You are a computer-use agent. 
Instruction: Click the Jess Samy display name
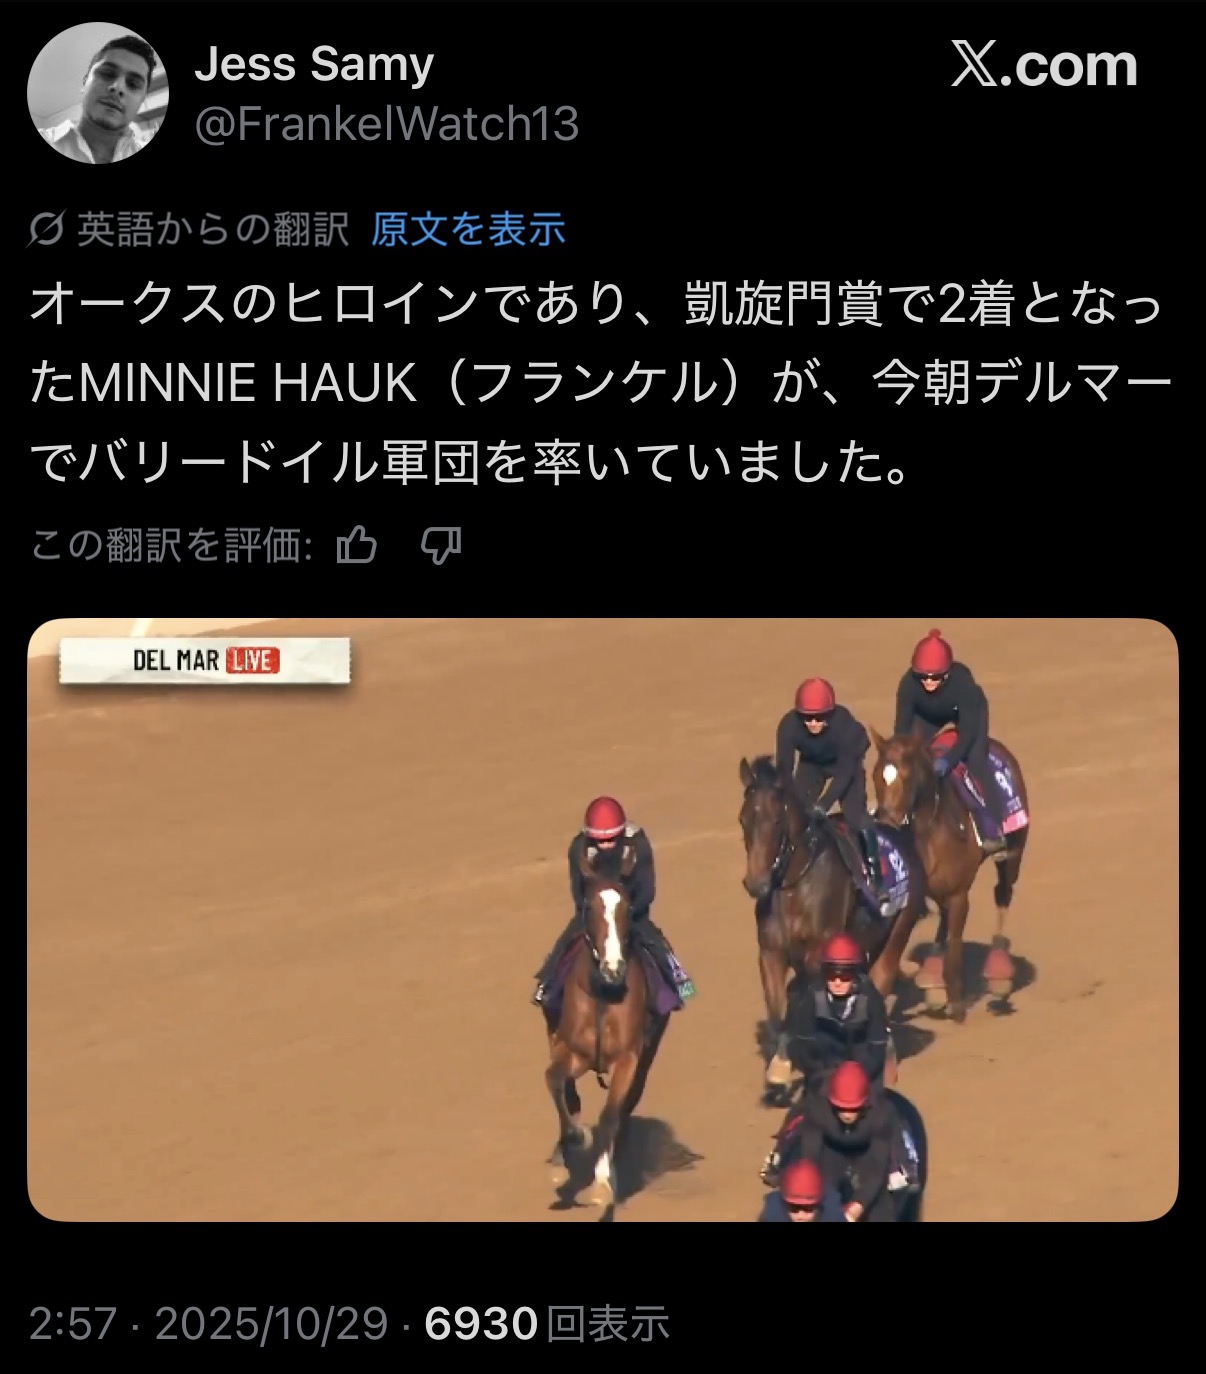314,65
